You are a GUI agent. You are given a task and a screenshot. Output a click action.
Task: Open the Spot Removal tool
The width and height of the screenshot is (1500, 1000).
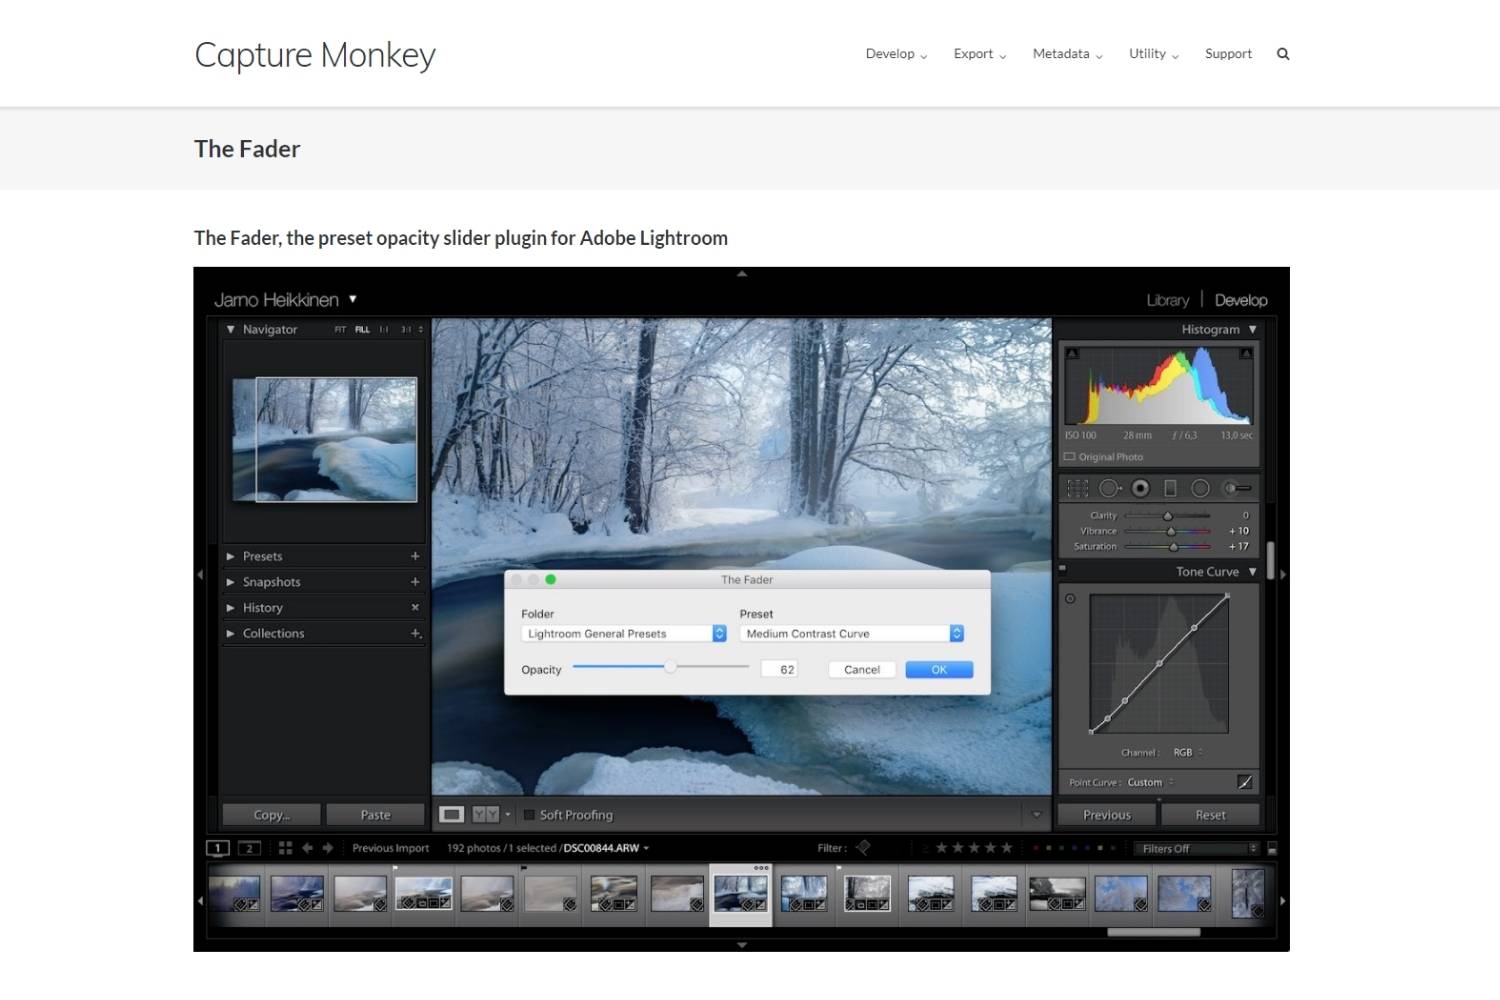[1109, 488]
